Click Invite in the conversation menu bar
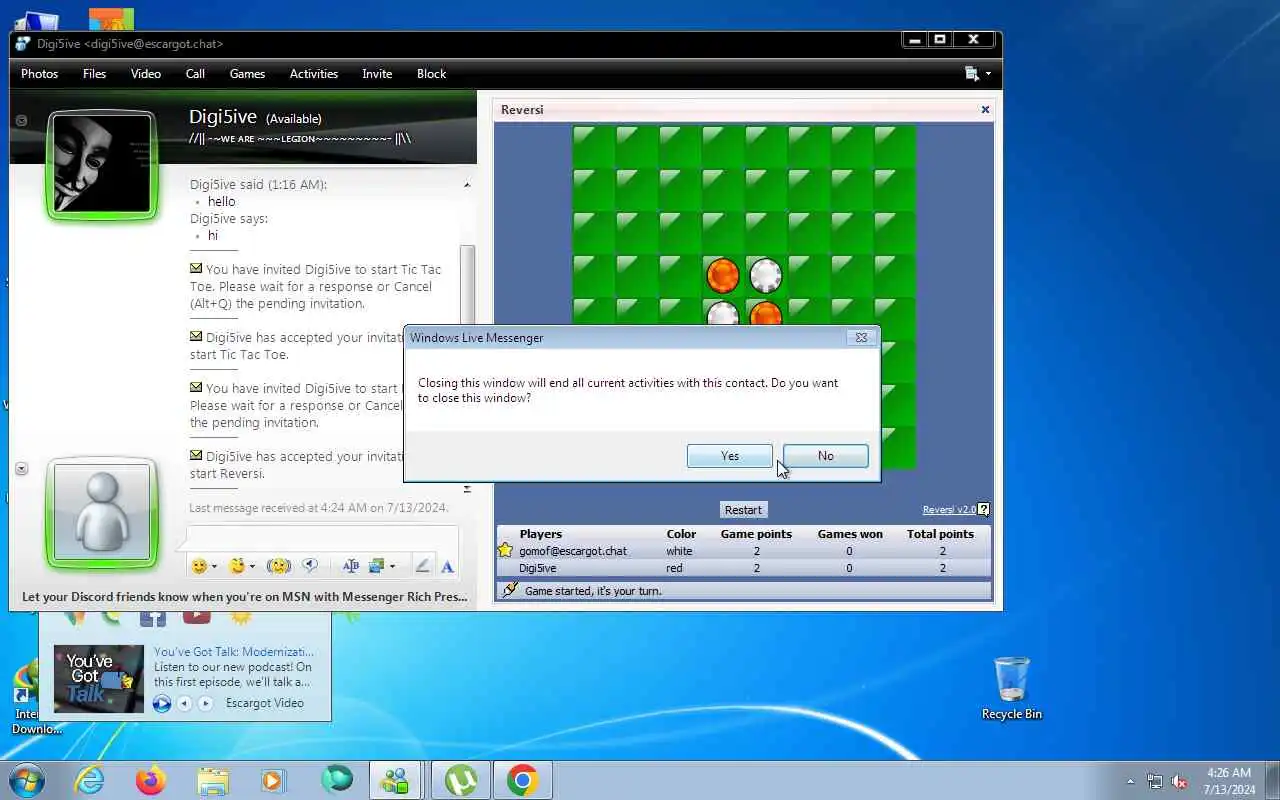This screenshot has width=1280, height=800. click(x=377, y=74)
